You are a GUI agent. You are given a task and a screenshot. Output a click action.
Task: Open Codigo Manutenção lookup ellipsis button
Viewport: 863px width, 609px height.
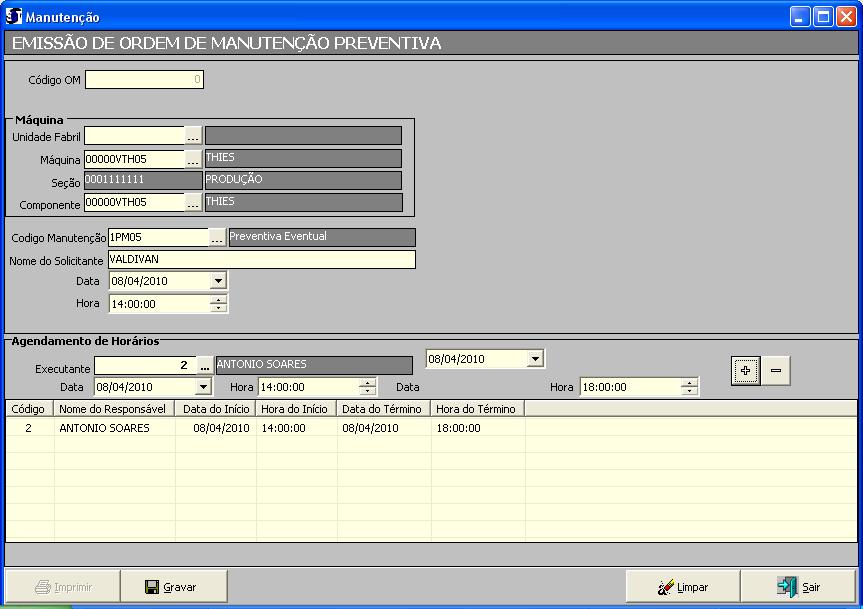(x=217, y=238)
